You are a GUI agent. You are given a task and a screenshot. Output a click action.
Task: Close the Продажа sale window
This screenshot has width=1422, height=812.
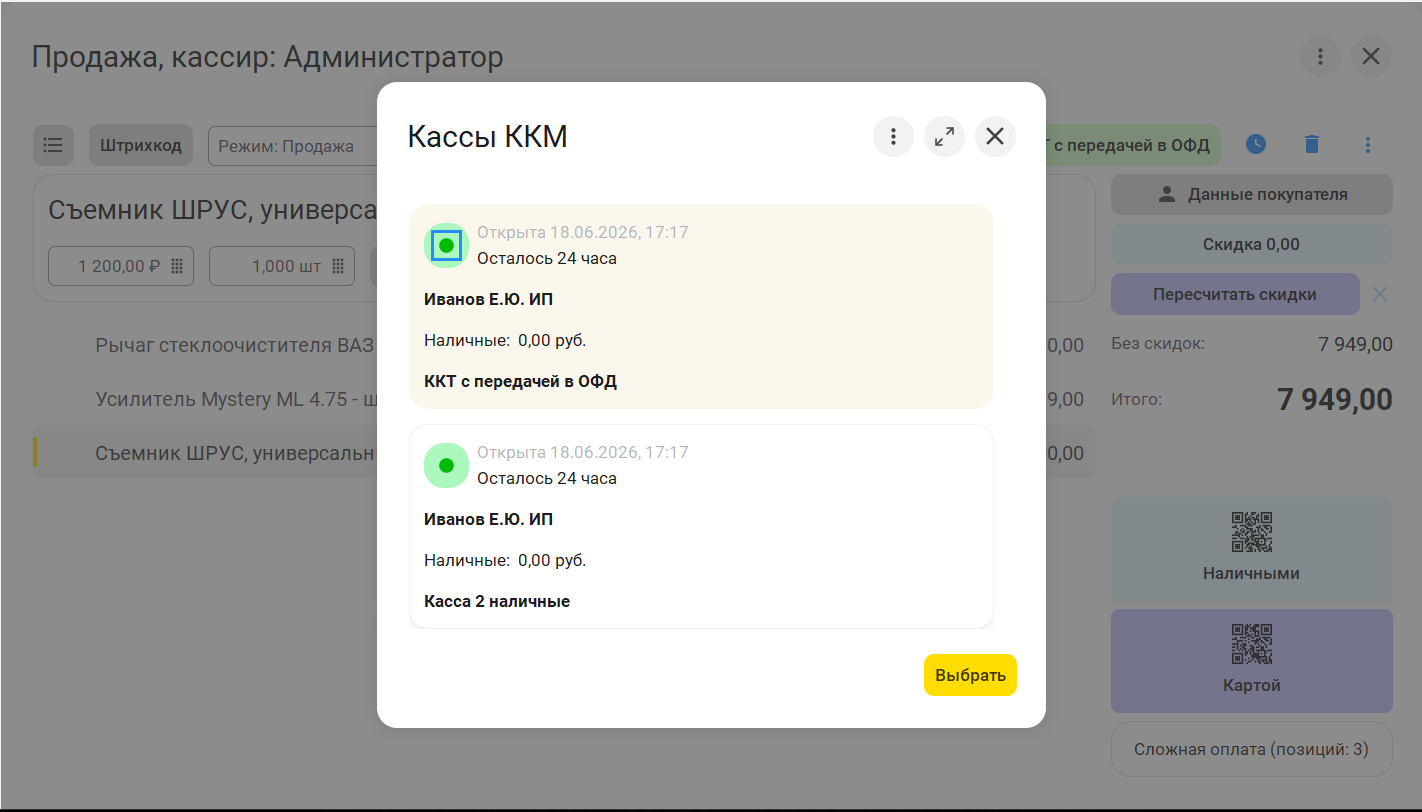coord(1371,57)
